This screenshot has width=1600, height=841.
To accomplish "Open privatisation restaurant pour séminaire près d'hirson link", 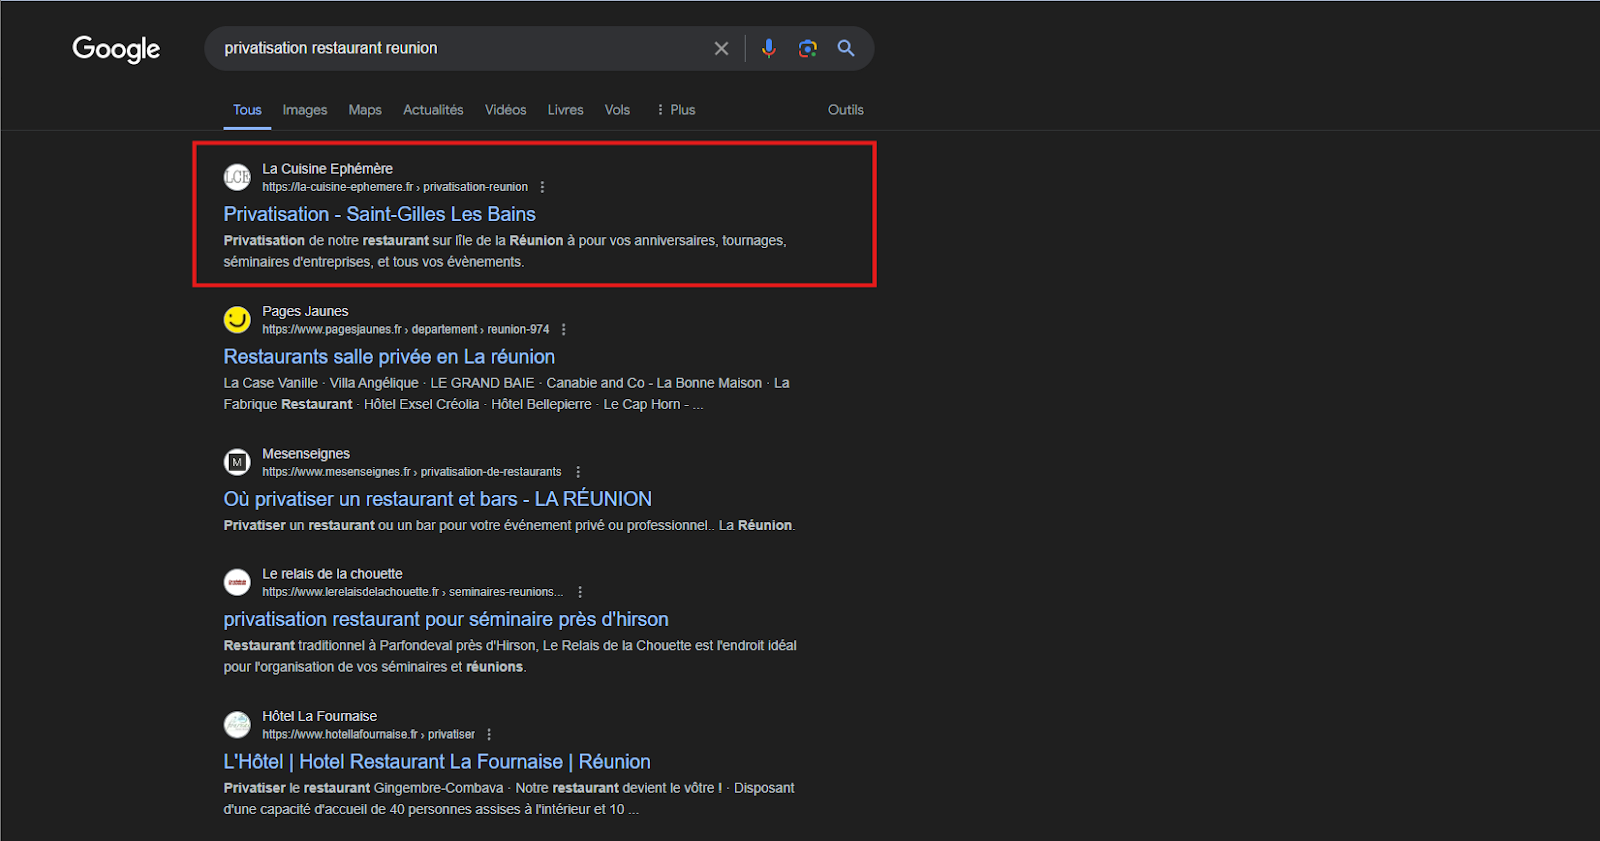I will pos(446,619).
